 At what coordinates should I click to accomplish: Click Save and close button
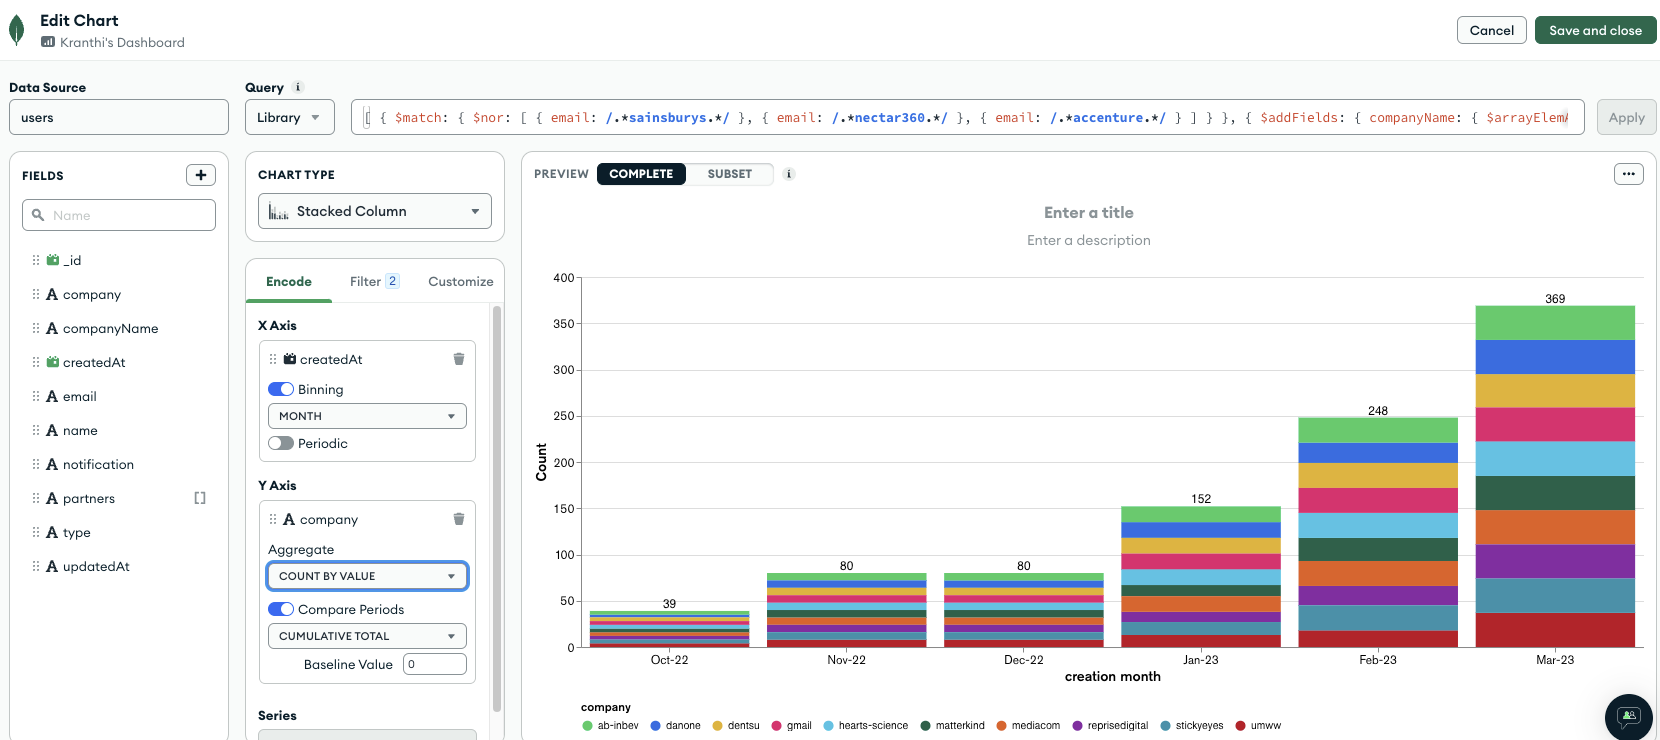(1595, 30)
